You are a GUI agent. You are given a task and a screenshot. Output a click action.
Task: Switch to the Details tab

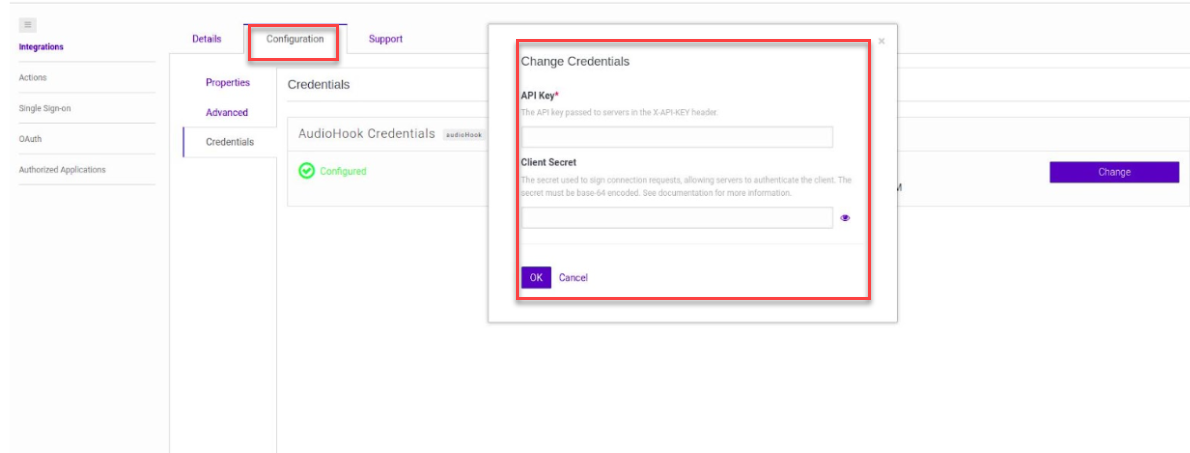[x=206, y=39]
